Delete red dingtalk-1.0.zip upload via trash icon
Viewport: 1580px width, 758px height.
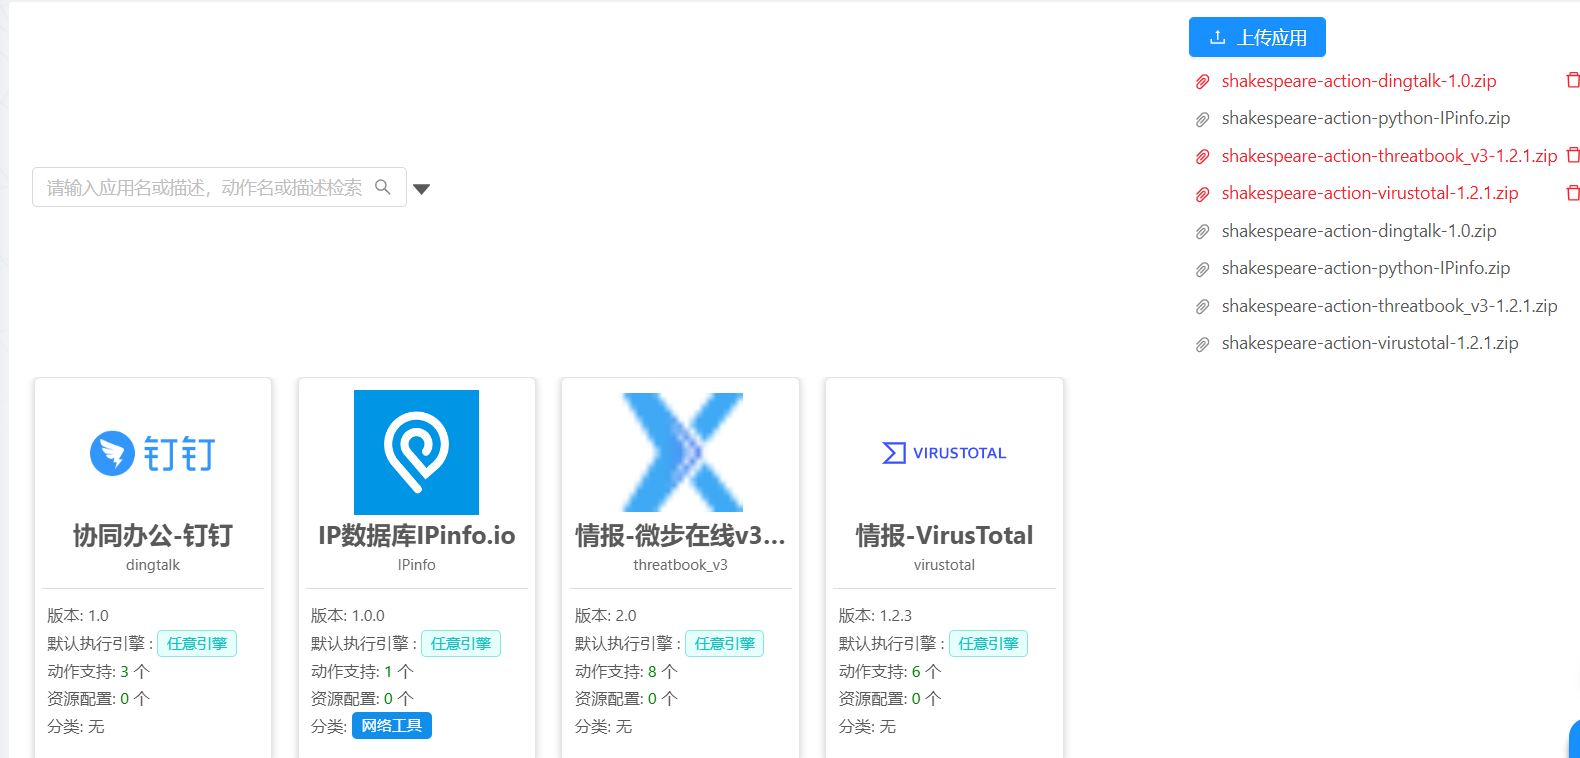(x=1572, y=80)
